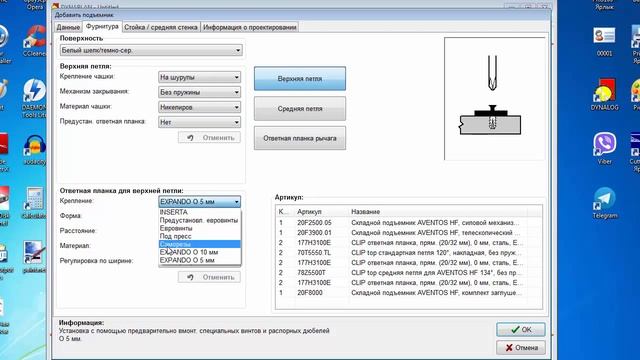This screenshot has width=640, height=360.
Task: Open the Telegram desktop icon
Action: point(604,203)
